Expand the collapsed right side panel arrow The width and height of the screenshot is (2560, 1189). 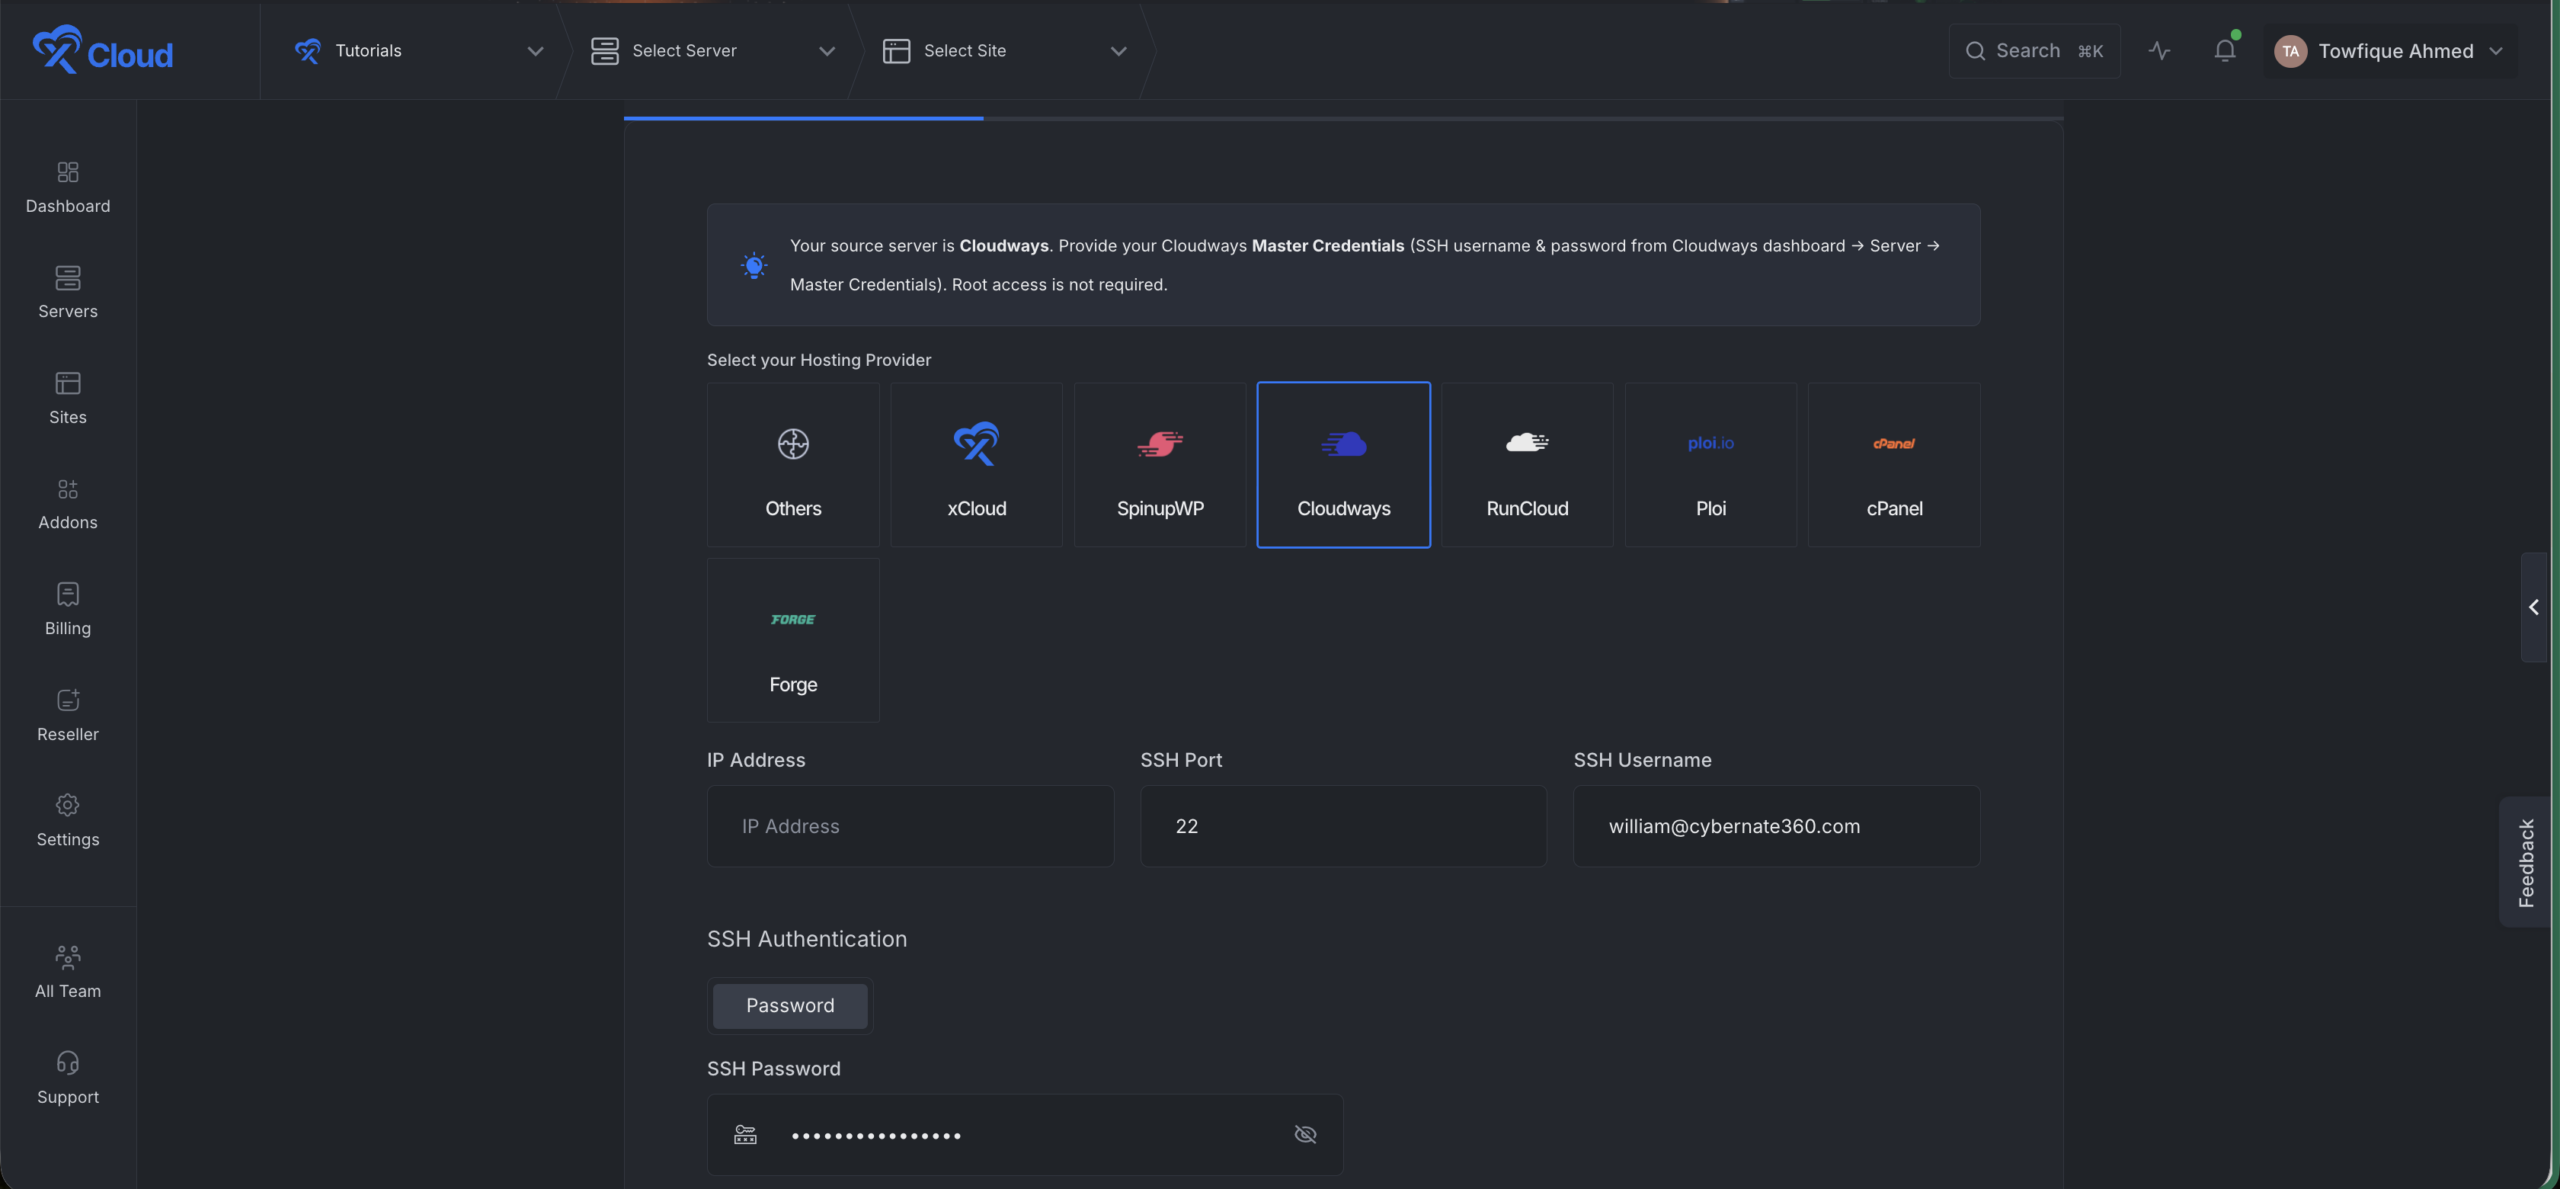[2534, 607]
